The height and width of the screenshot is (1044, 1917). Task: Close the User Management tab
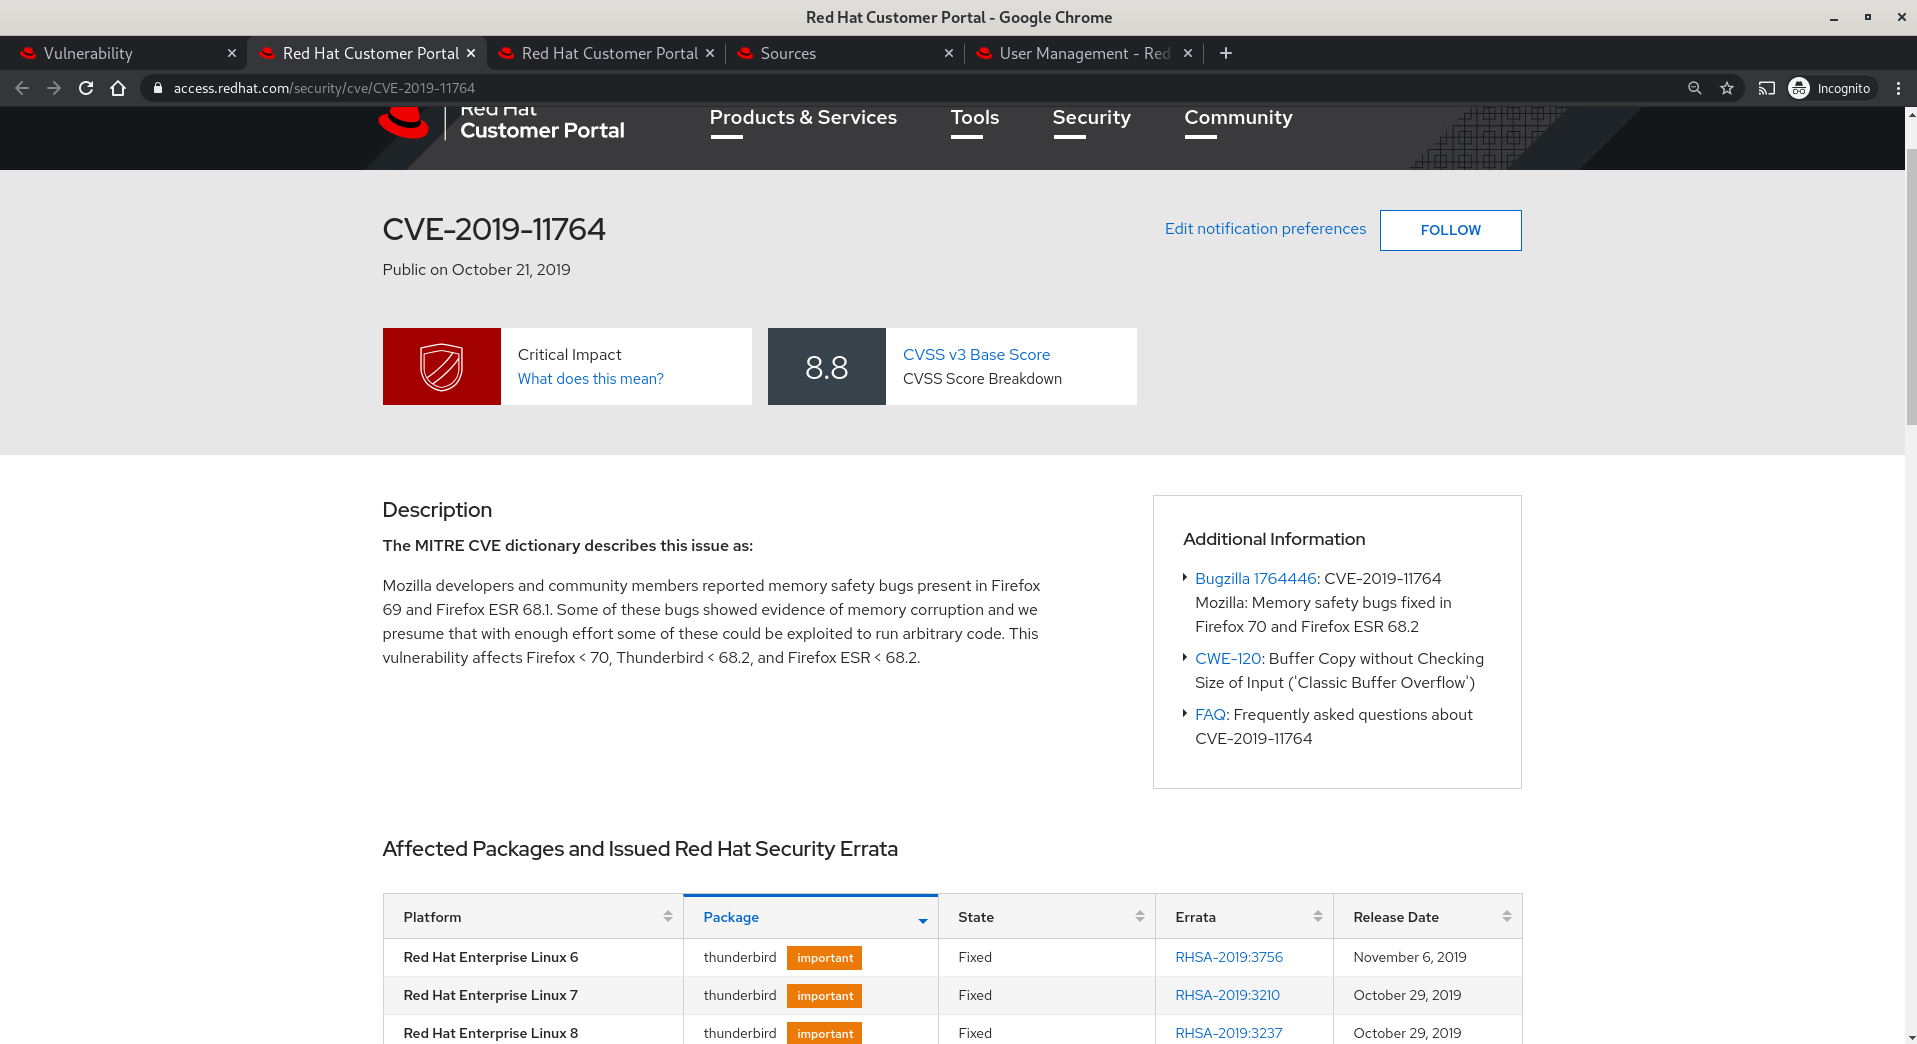coord(1188,53)
